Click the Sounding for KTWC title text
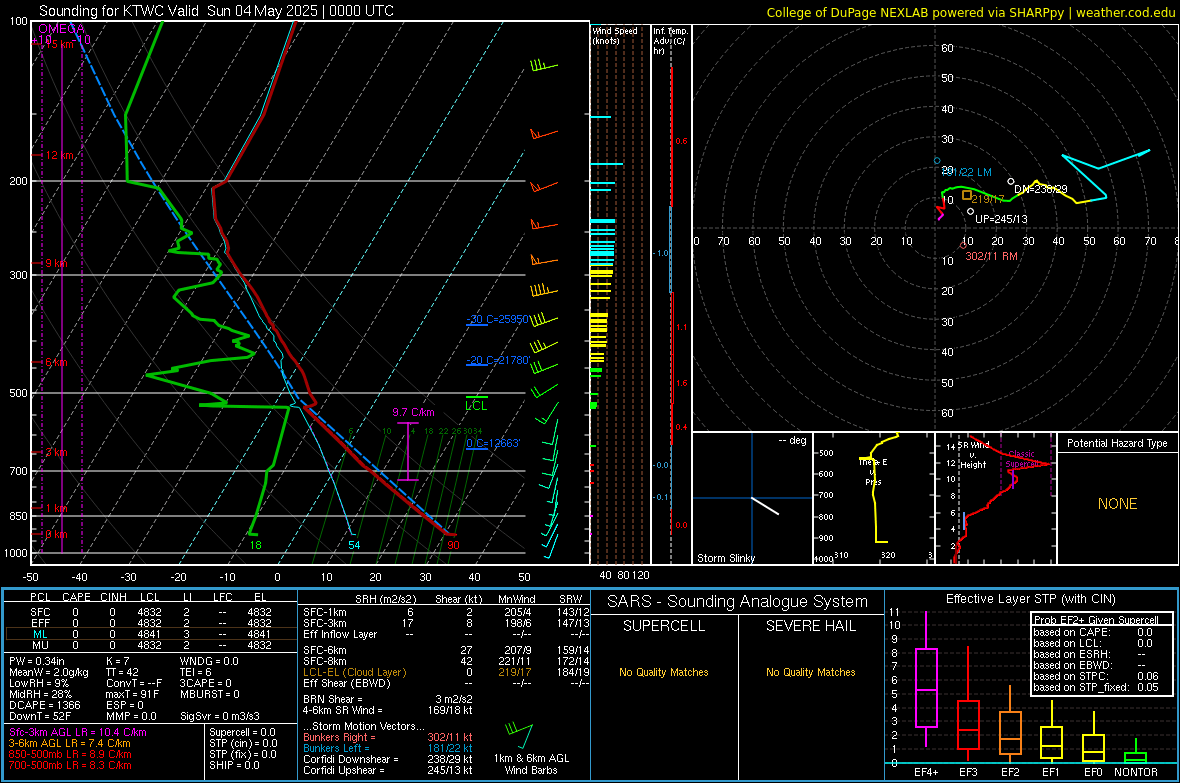 [216, 11]
